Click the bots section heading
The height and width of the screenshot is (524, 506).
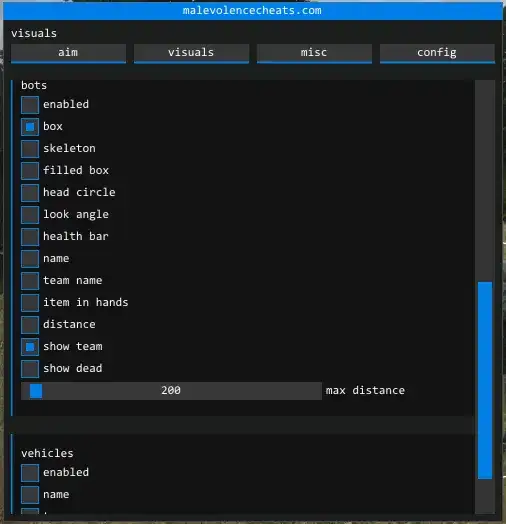tap(34, 86)
